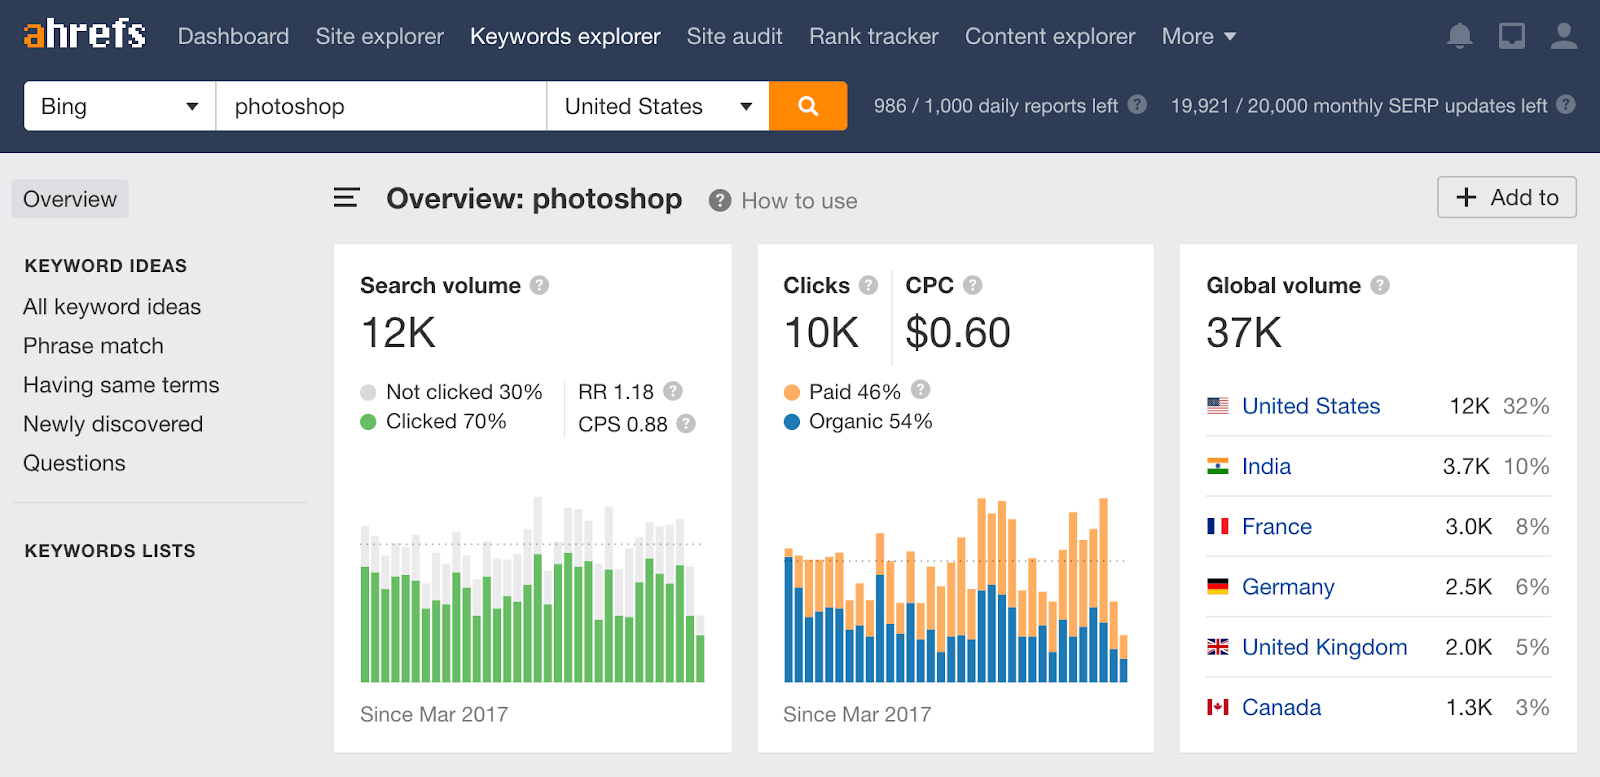Open United States country link

click(1311, 406)
